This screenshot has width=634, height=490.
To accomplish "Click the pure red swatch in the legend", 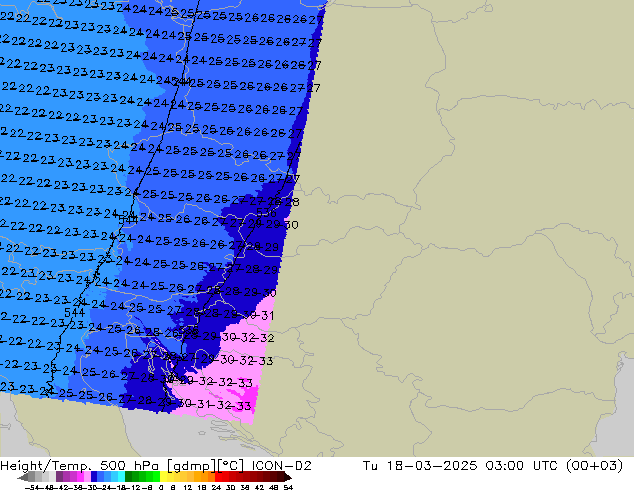I will 218,477.
